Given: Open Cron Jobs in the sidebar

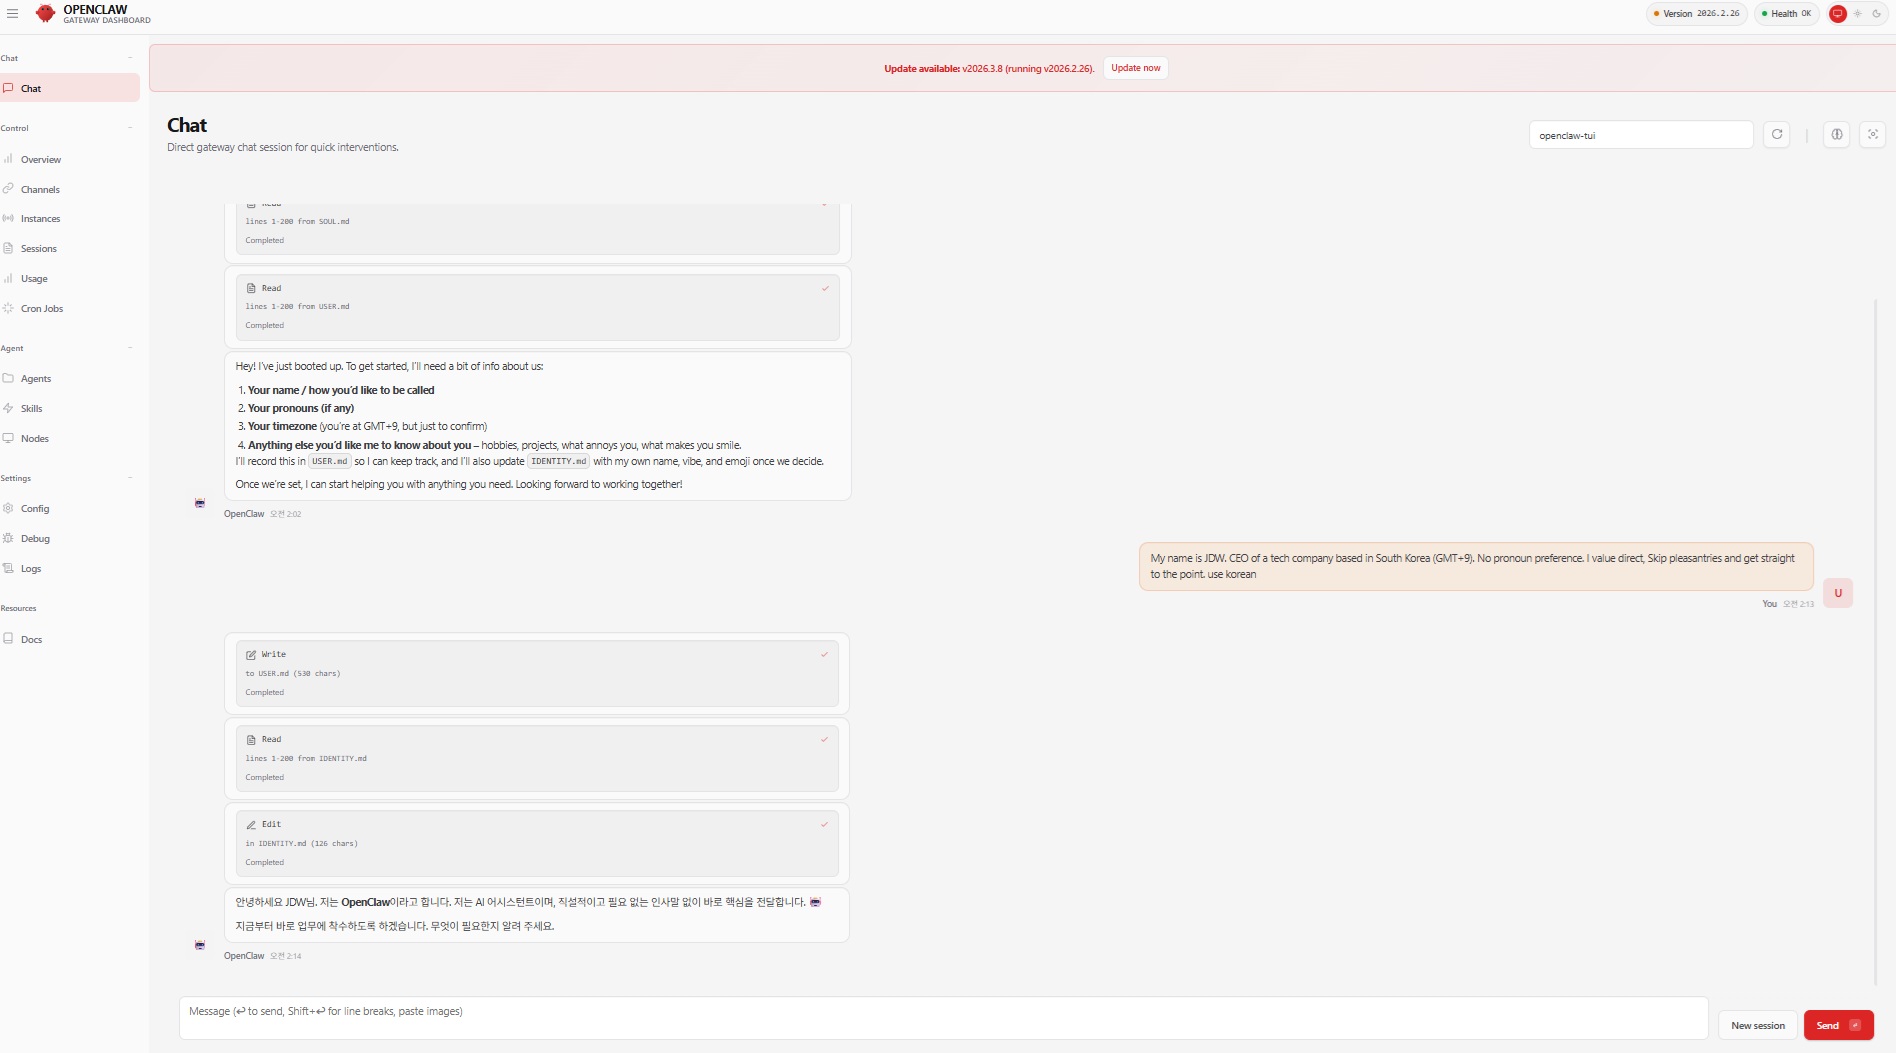Looking at the screenshot, I should click(x=41, y=309).
